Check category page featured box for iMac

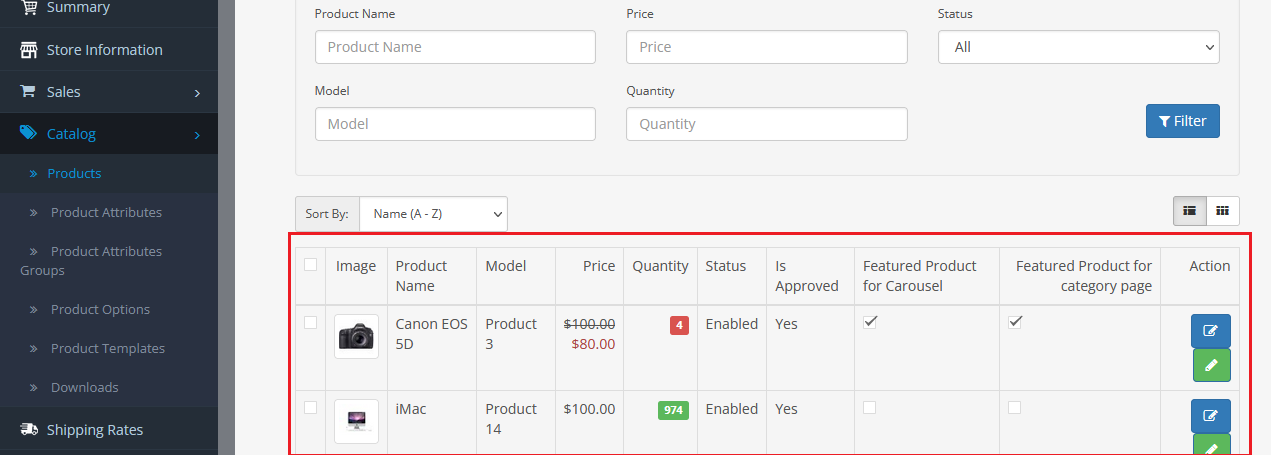coord(1015,407)
